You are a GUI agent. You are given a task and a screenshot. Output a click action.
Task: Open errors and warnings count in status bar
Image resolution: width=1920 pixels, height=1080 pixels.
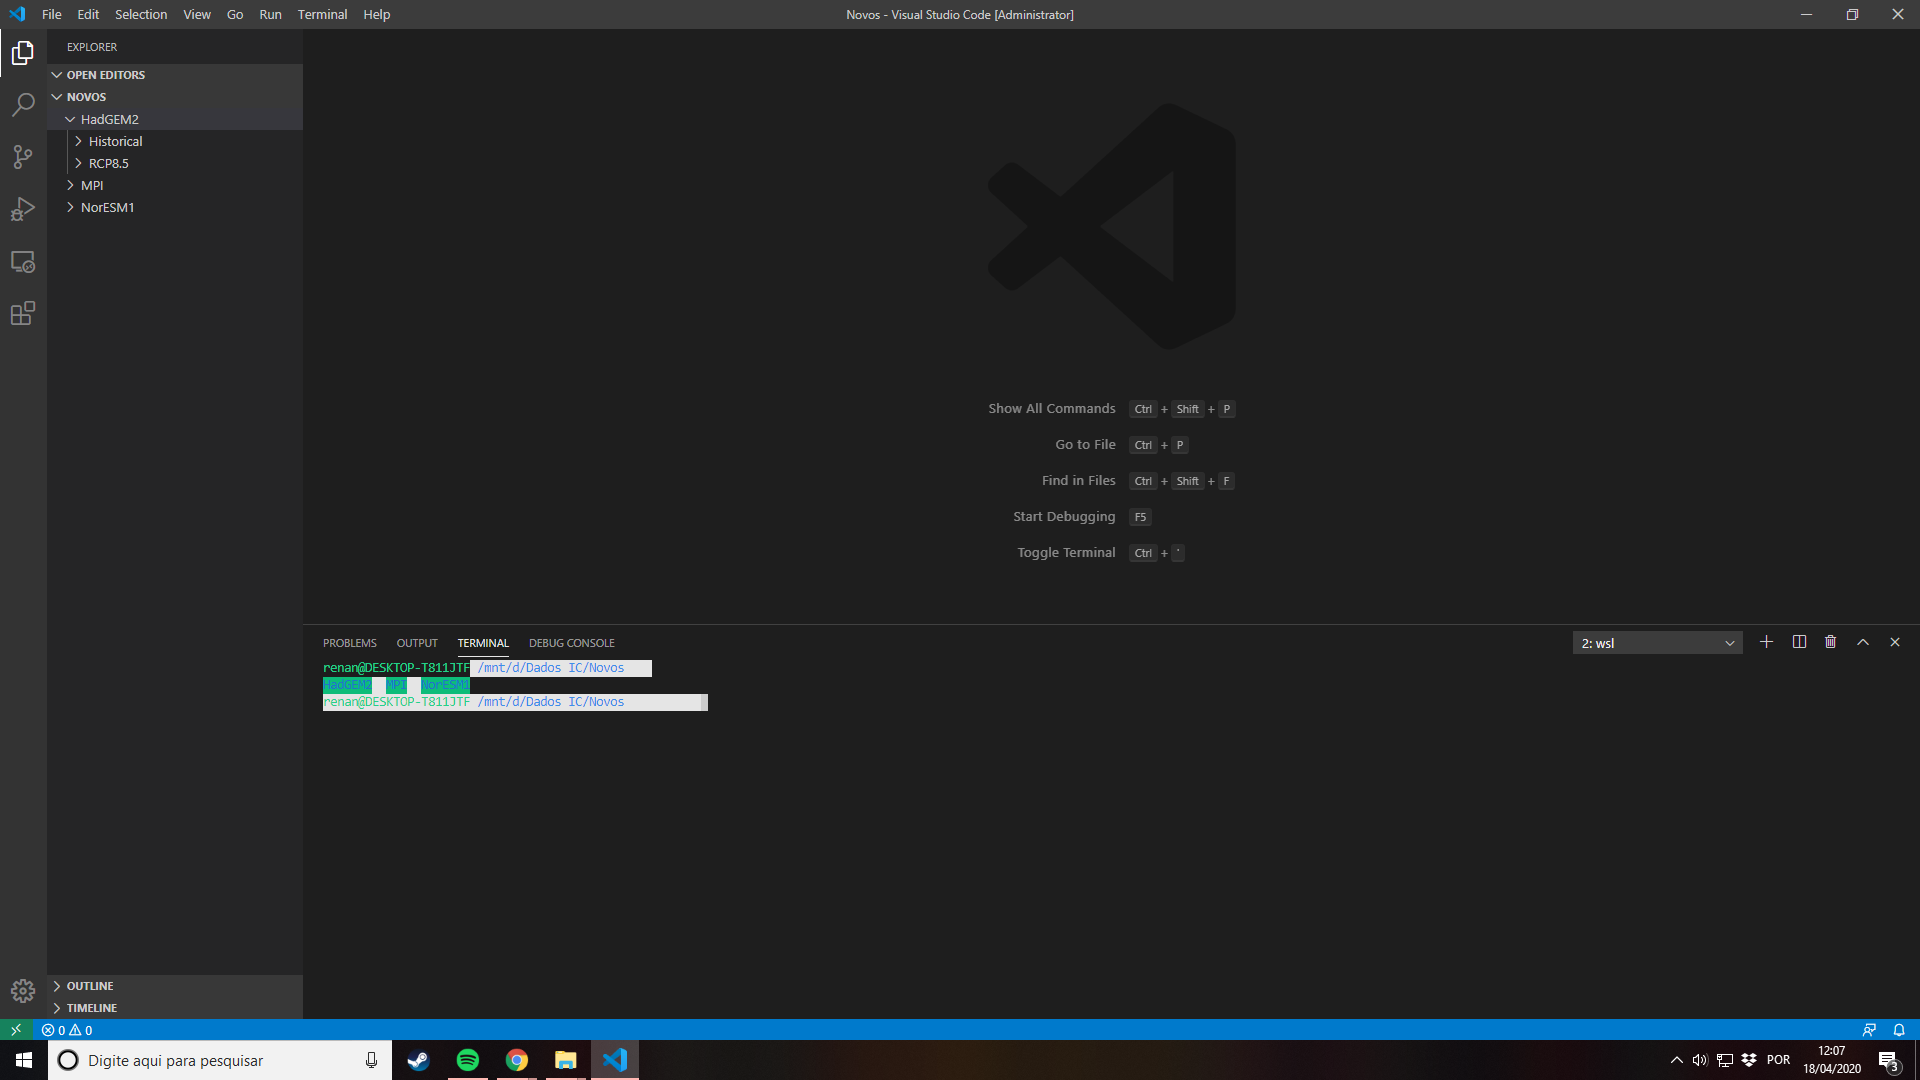click(67, 1029)
